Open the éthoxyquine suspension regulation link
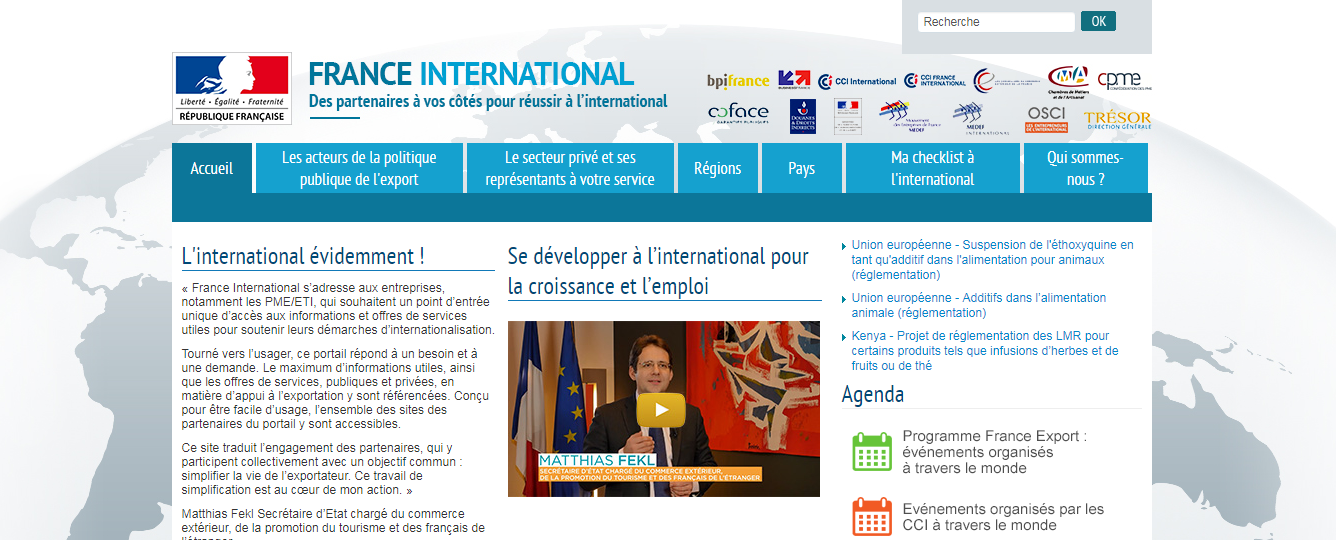 click(993, 259)
